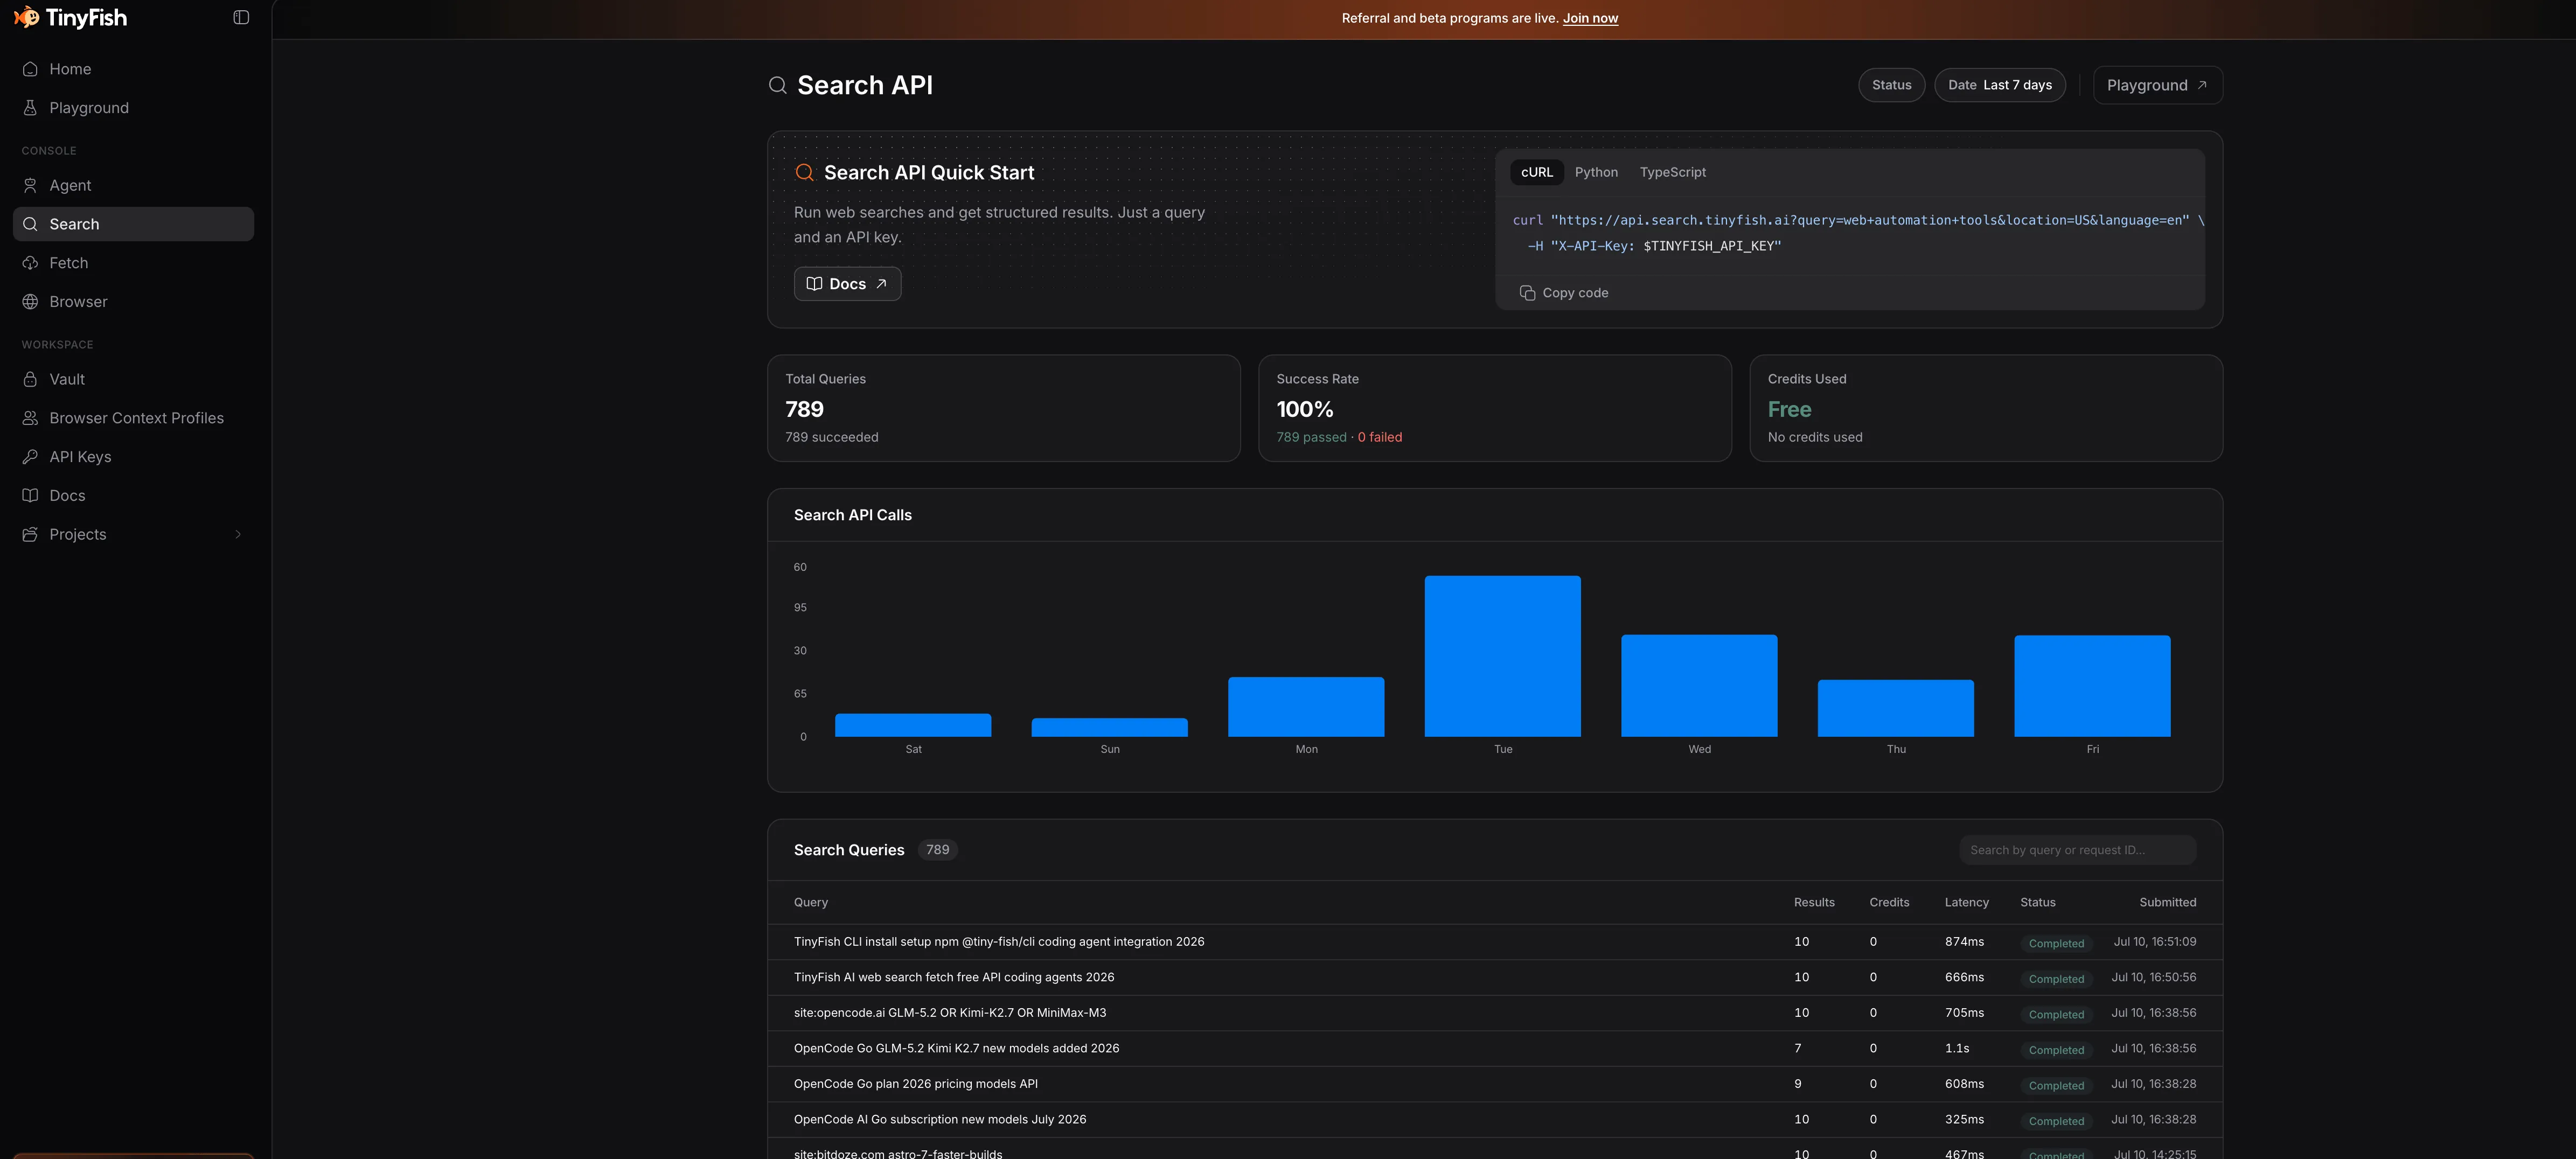Open the TinyFish CLI install setup query row

pos(1494,942)
